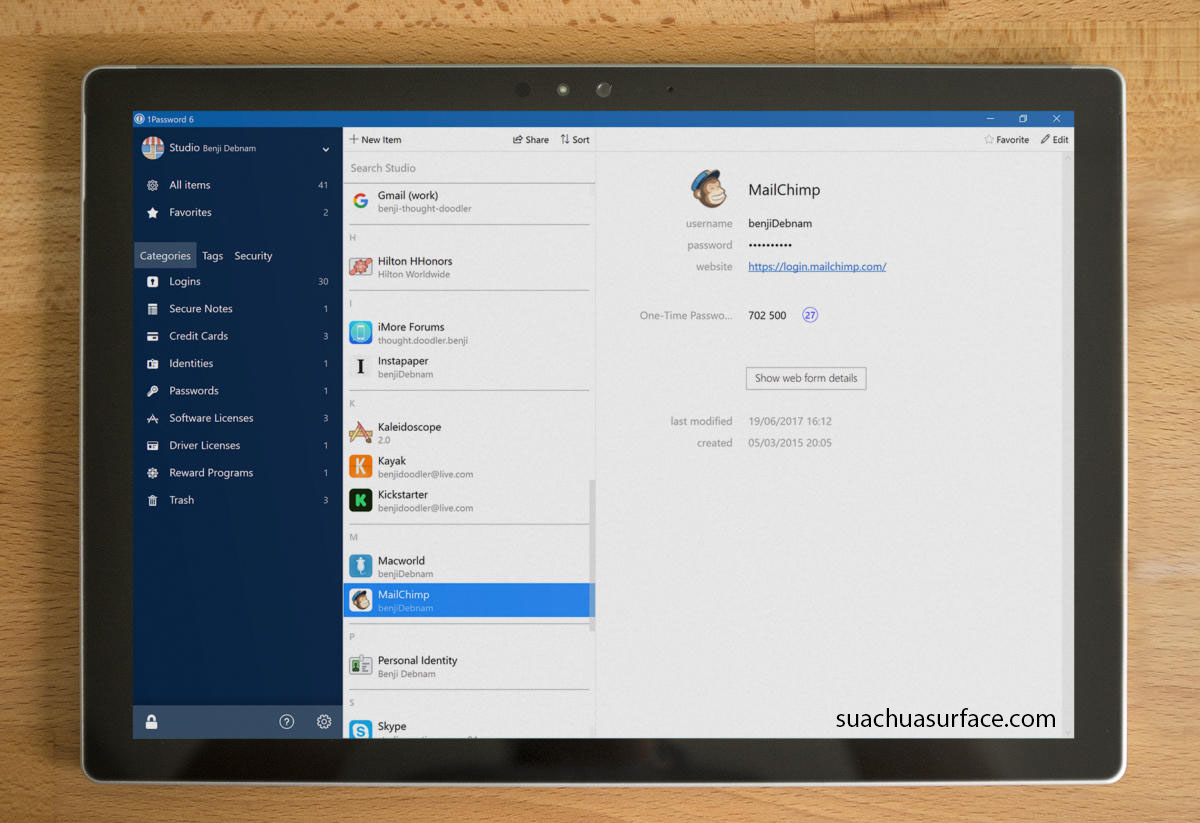The width and height of the screenshot is (1200, 823).
Task: Open the Driver Licenses category icon
Action: pos(153,446)
